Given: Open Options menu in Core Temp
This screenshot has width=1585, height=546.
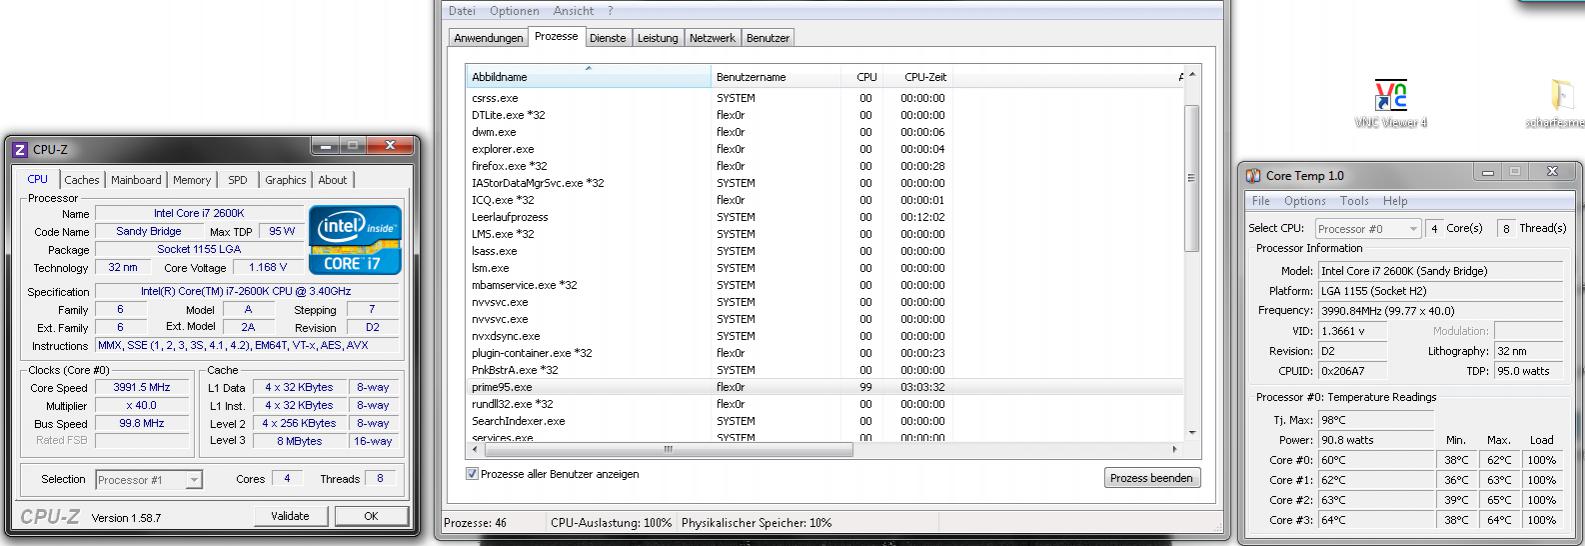Looking at the screenshot, I should 1305,201.
